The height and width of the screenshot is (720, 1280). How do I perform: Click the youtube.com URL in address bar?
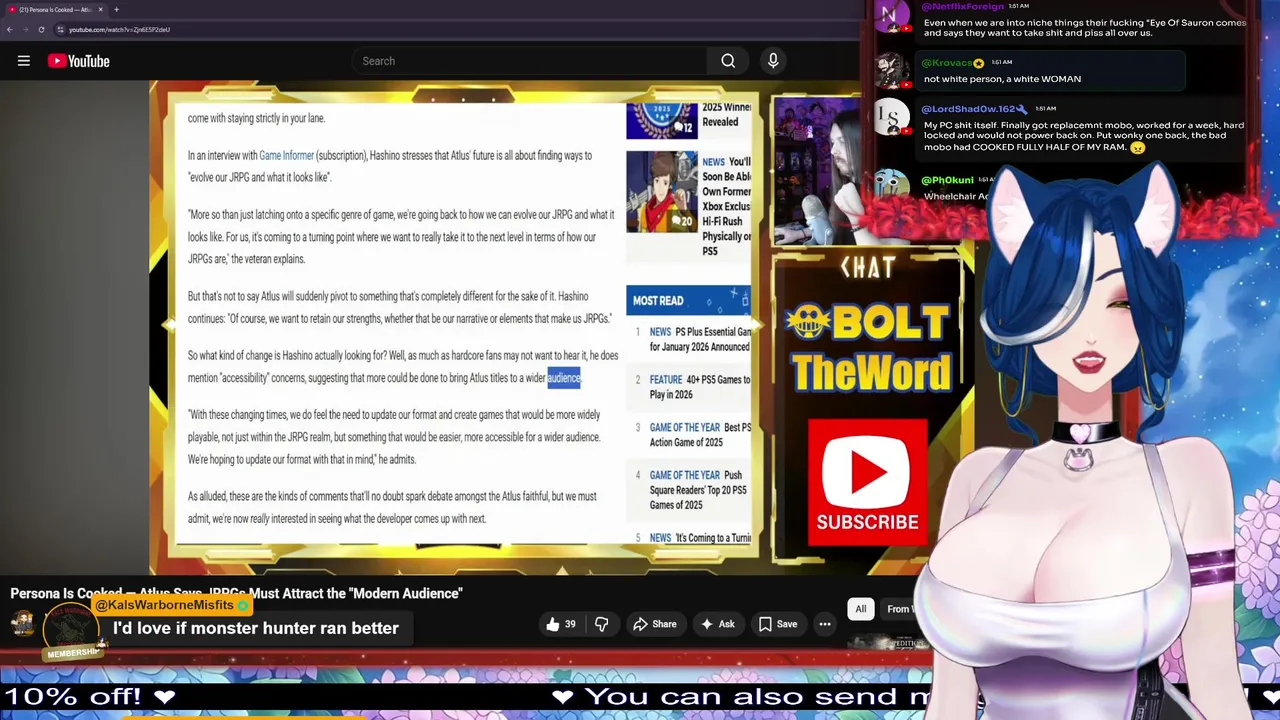119,29
